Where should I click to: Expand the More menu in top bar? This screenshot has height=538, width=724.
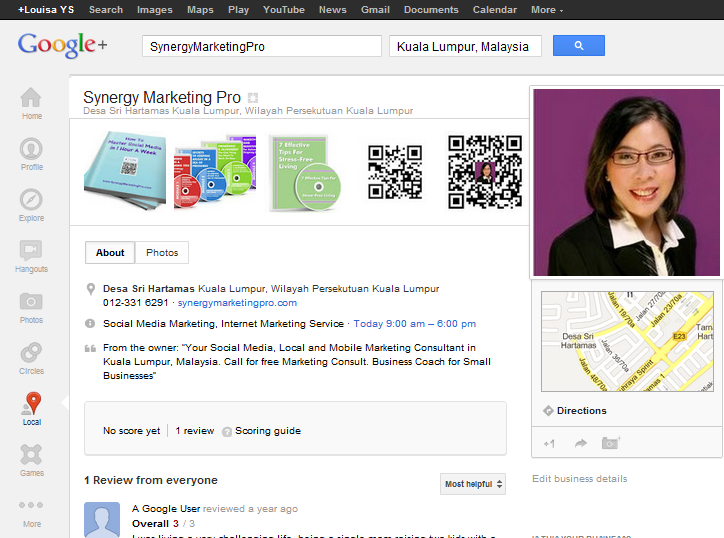[x=547, y=10]
